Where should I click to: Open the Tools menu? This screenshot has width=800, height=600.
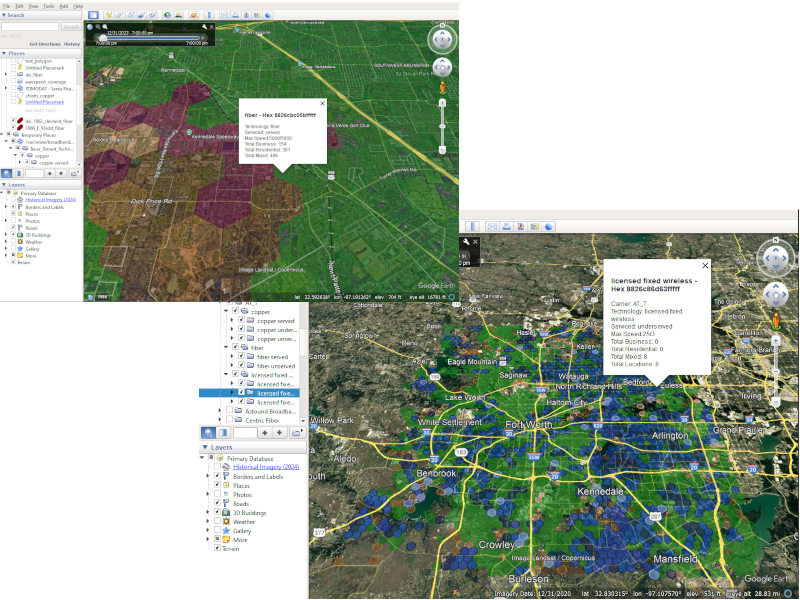tap(48, 6)
